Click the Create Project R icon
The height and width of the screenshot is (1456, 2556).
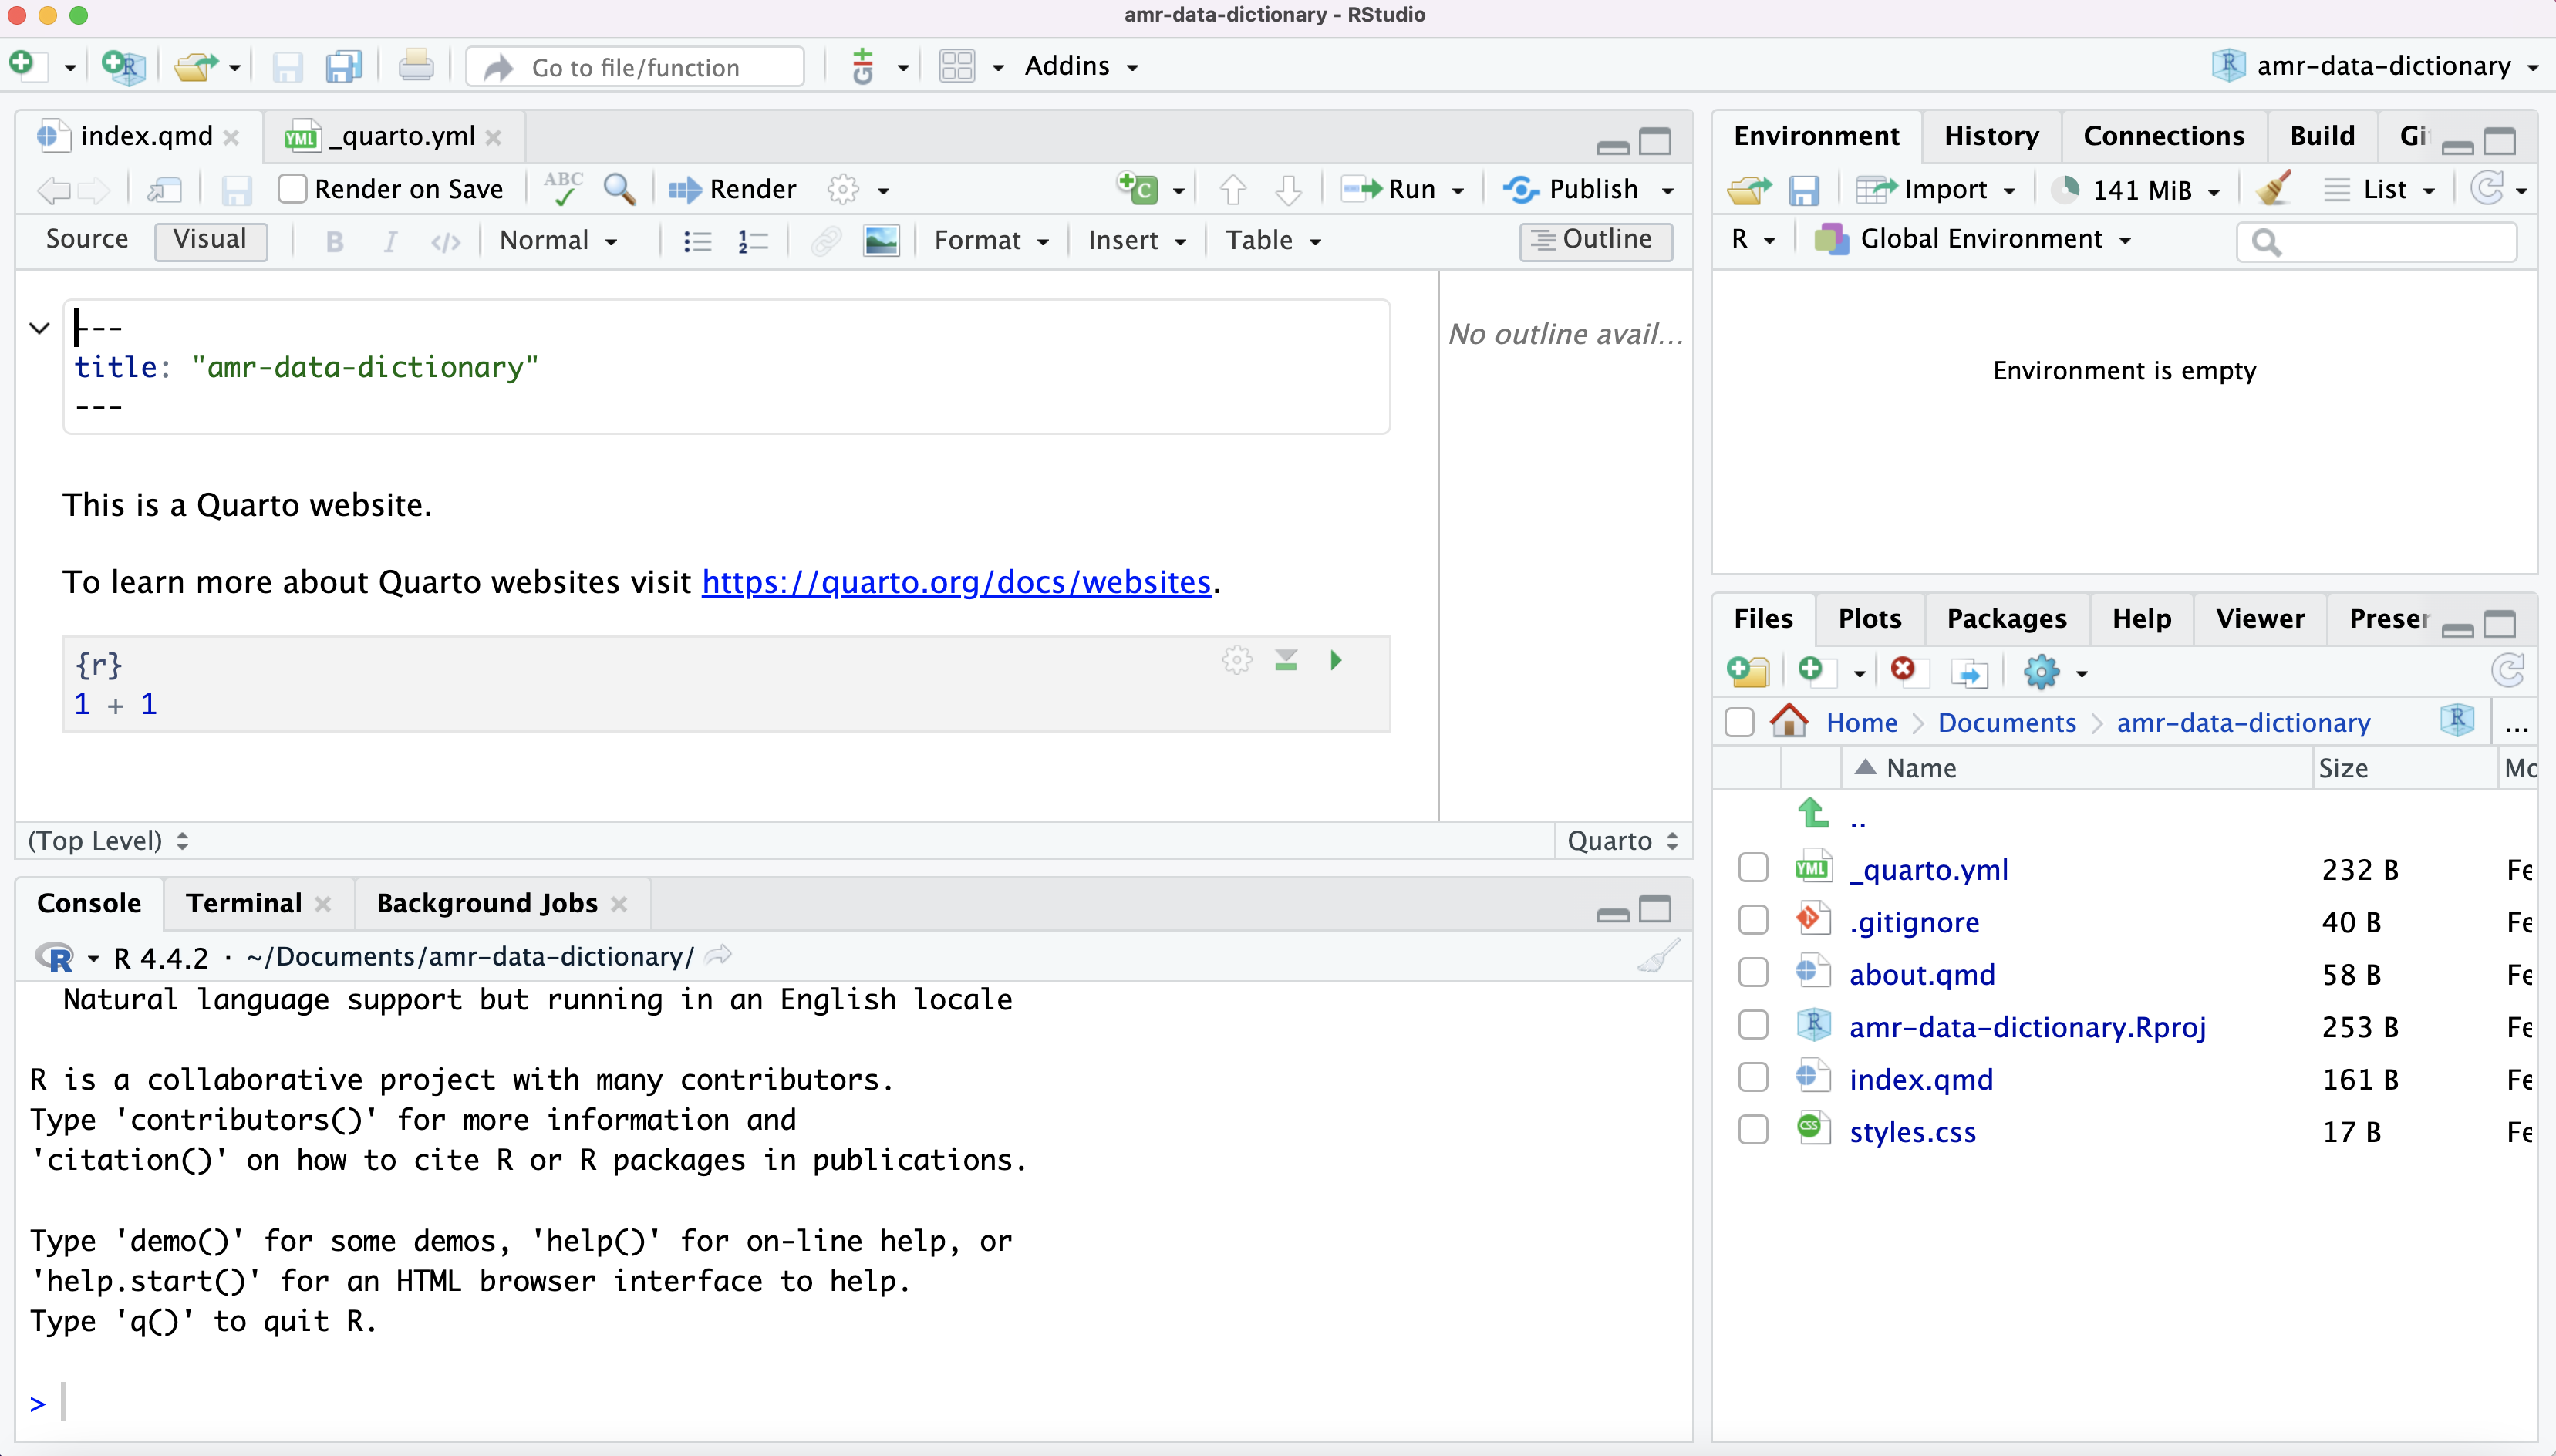coord(124,66)
